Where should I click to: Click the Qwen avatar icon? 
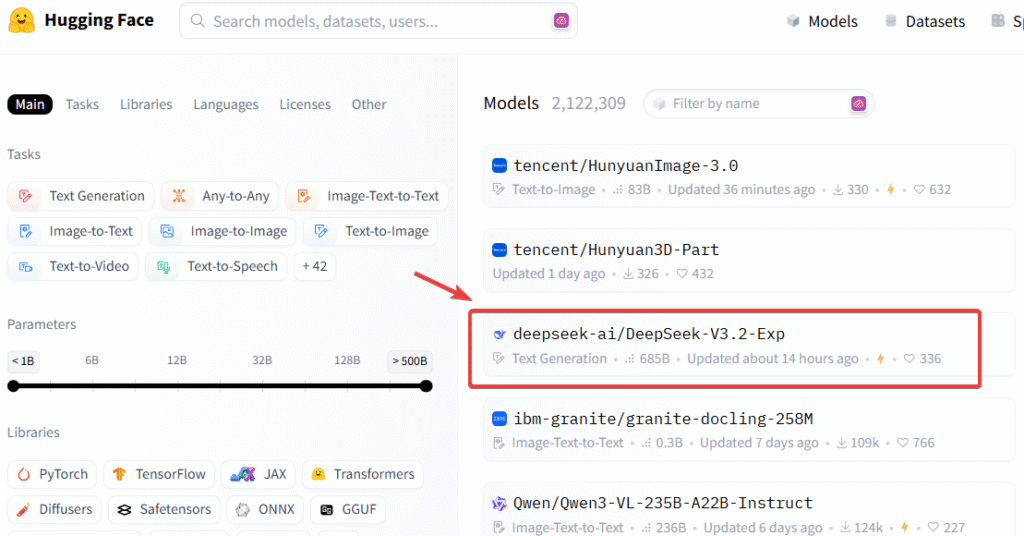point(500,503)
